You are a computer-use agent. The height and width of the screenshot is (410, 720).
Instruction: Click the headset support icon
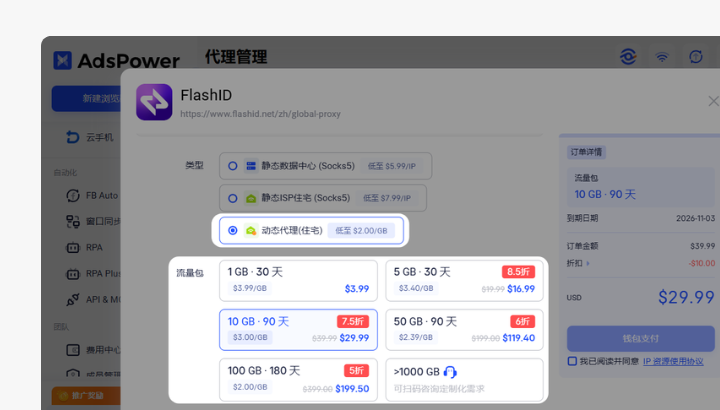450,372
